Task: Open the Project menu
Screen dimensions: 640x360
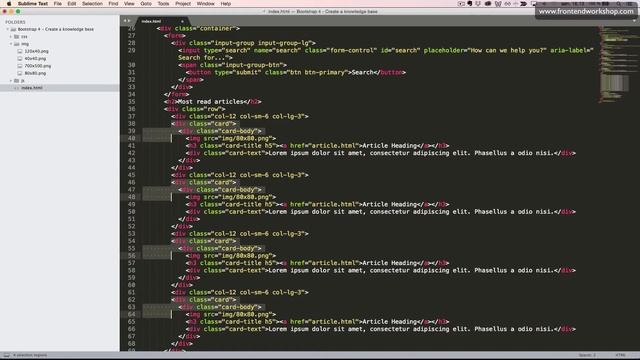Action: tap(183, 4)
